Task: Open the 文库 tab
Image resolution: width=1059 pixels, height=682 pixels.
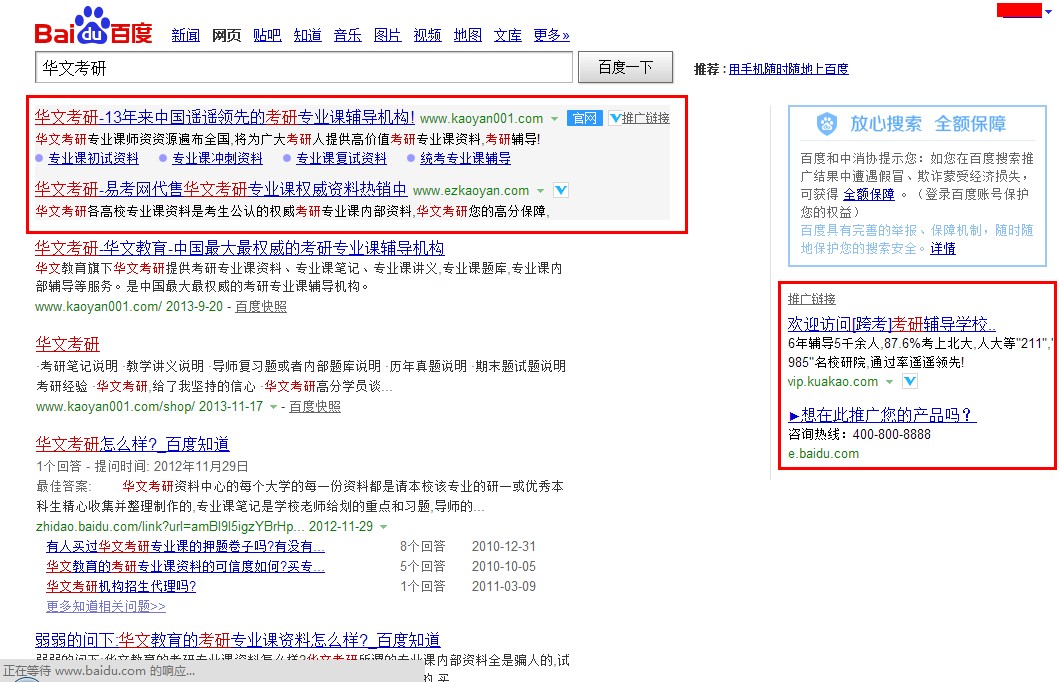Action: (x=507, y=35)
